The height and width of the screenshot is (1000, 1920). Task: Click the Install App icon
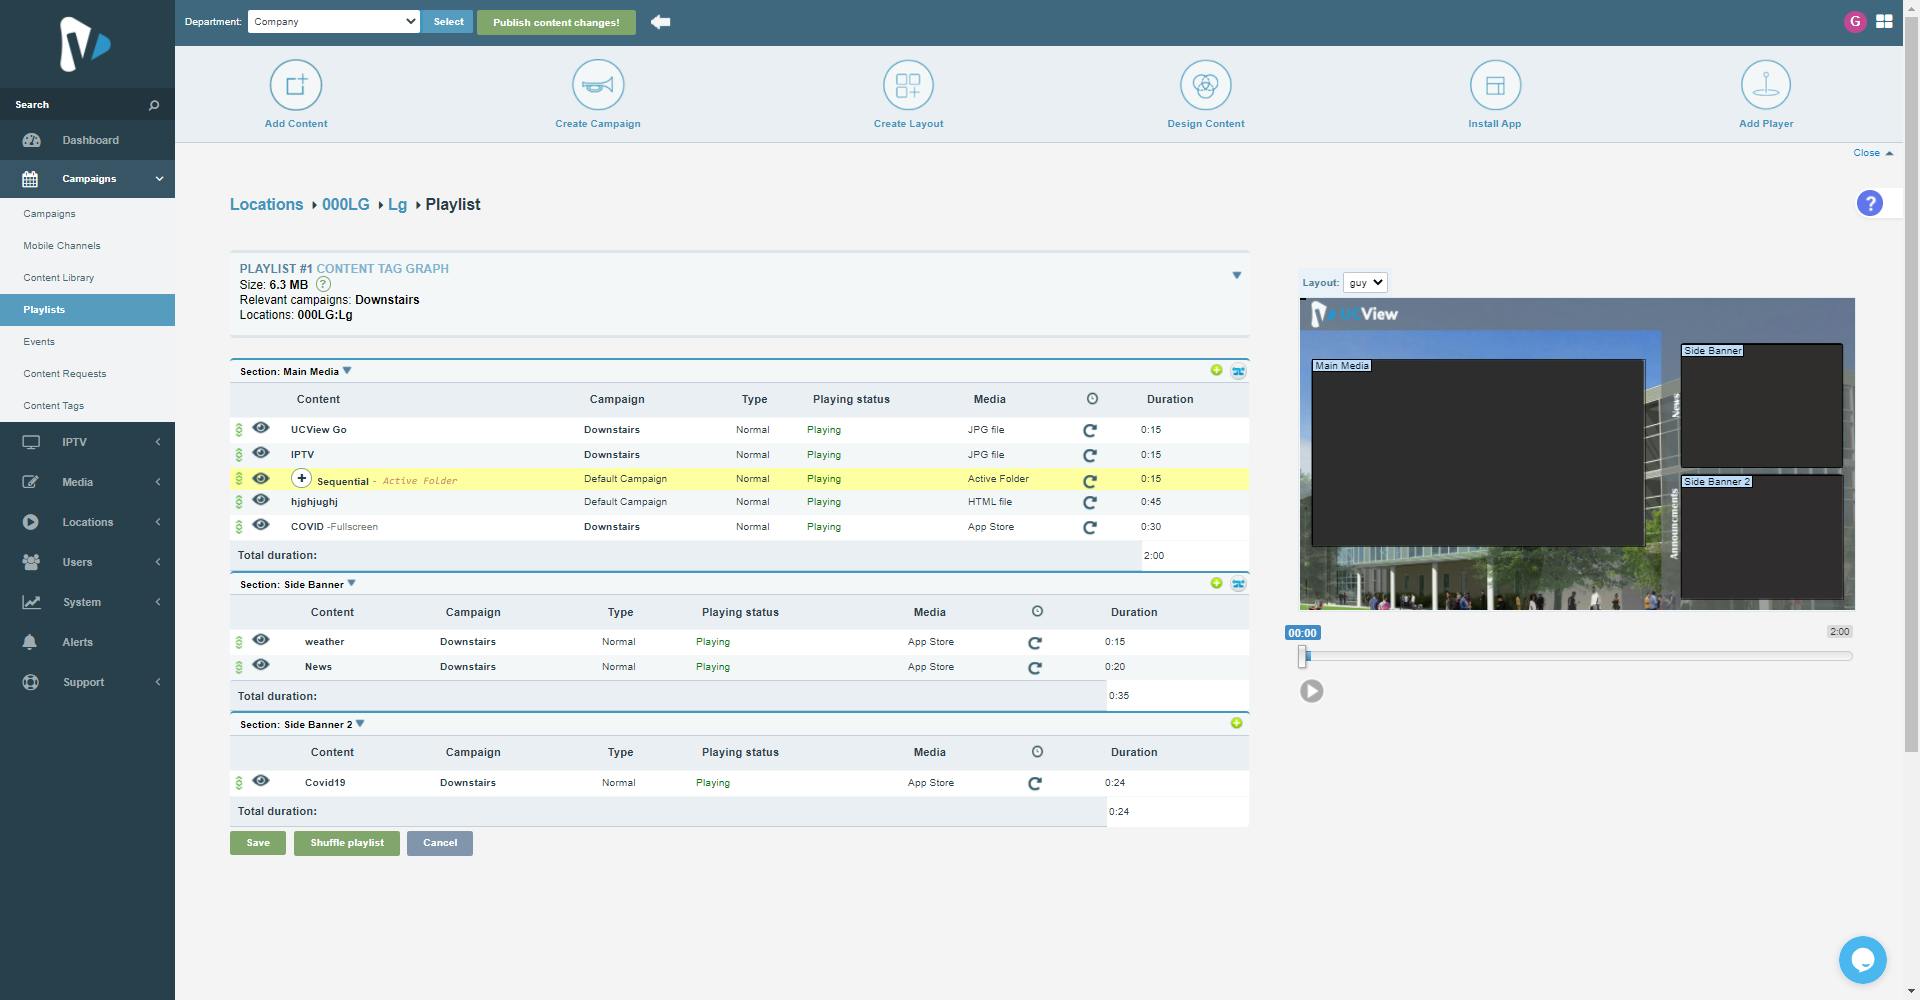pyautogui.click(x=1495, y=85)
